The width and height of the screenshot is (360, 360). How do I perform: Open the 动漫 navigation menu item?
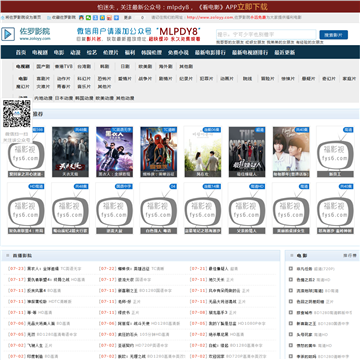(x=75, y=52)
